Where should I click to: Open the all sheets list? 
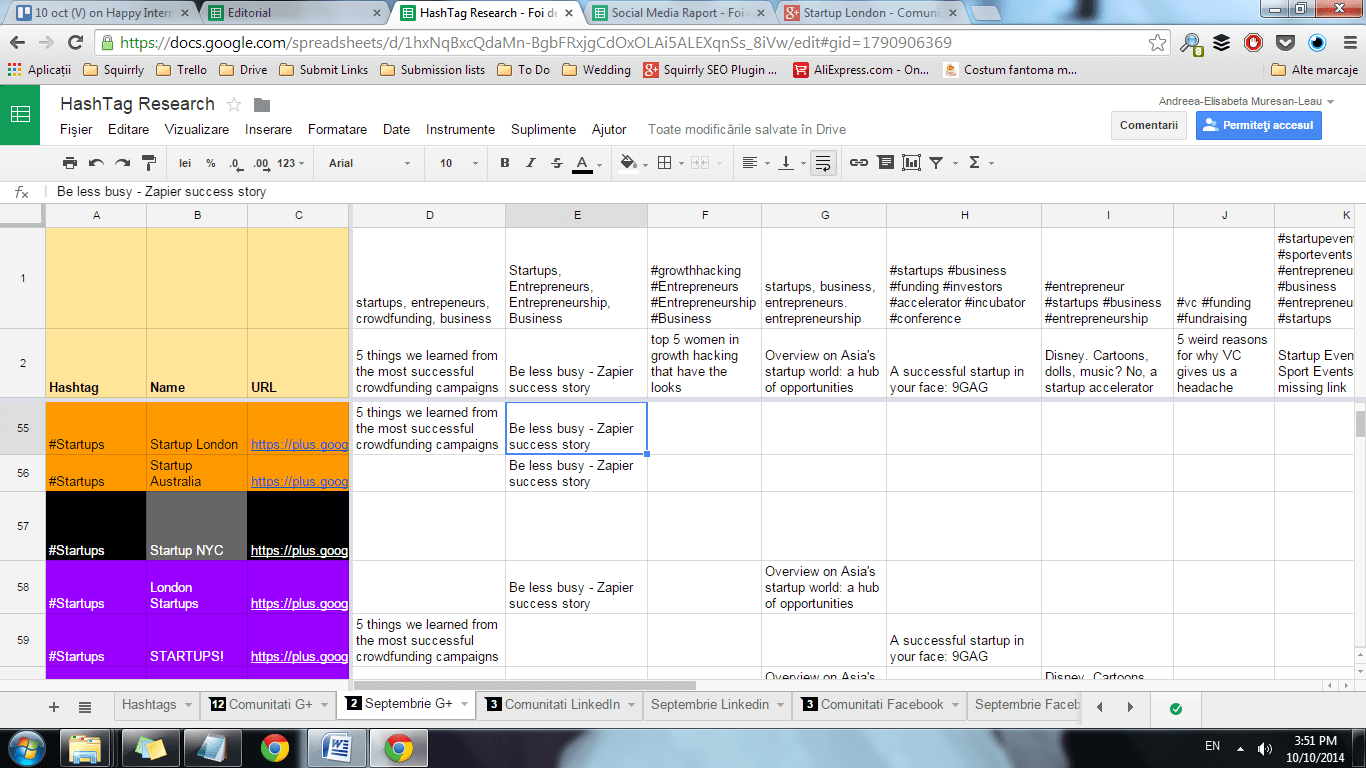click(85, 706)
